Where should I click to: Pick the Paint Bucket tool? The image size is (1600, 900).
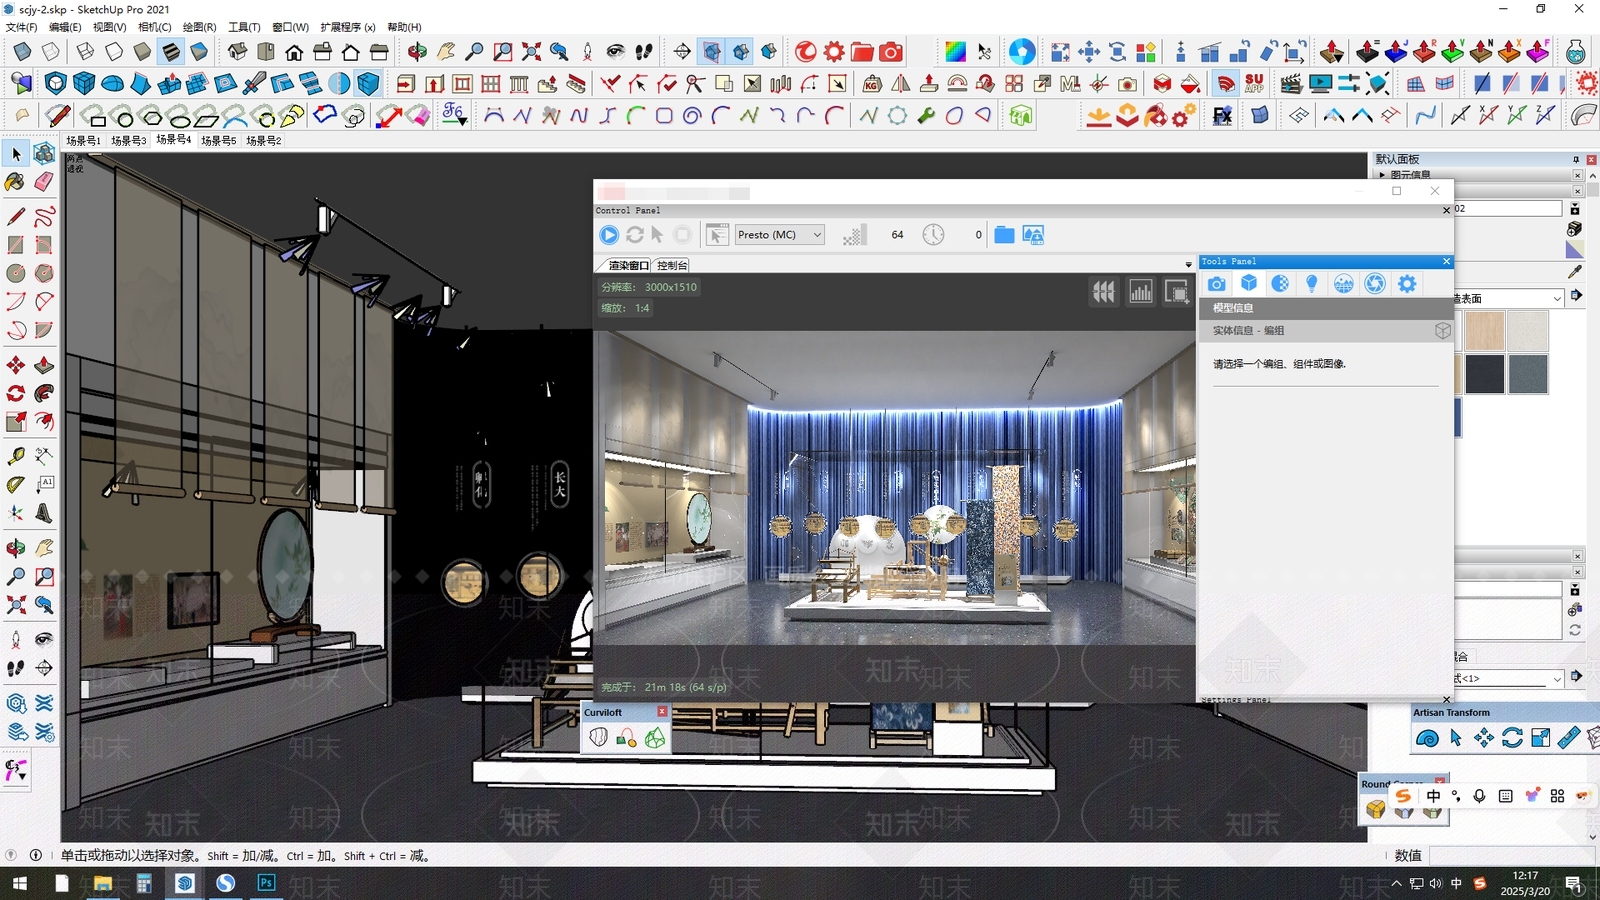pos(16,182)
